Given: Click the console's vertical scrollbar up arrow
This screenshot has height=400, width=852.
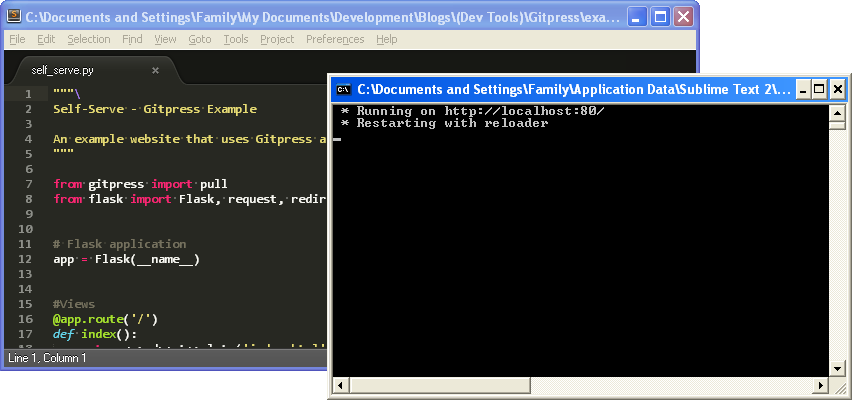Looking at the screenshot, I should pyautogui.click(x=837, y=112).
